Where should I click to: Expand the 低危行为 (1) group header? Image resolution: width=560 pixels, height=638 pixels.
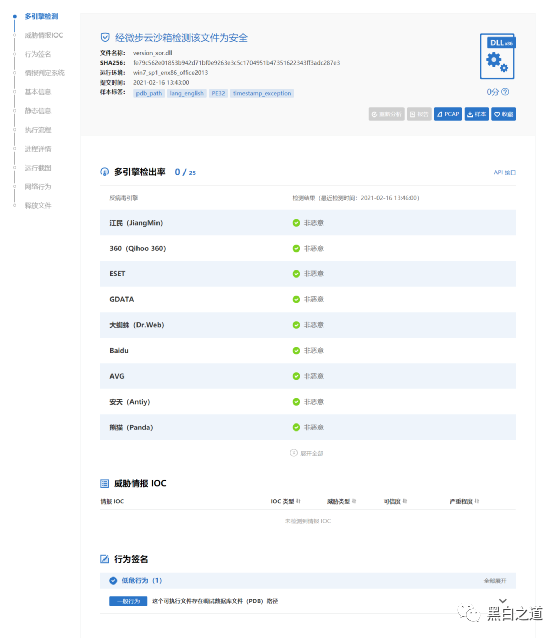point(308,581)
